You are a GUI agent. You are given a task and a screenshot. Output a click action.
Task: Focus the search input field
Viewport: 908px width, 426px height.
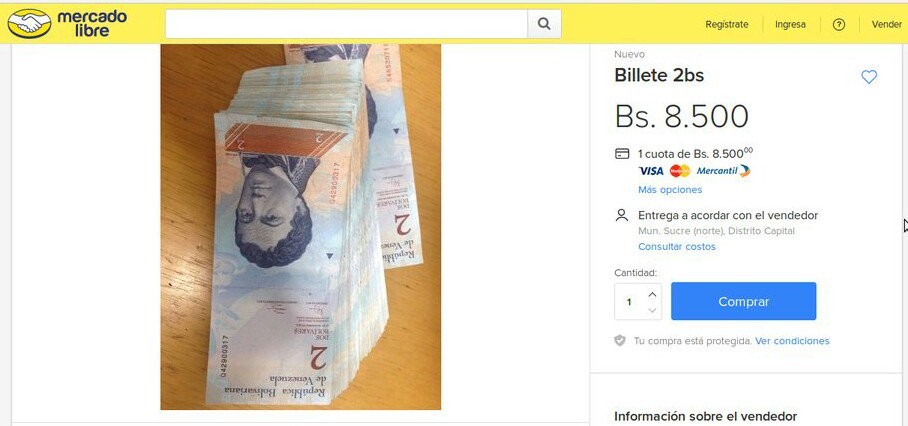[346, 24]
